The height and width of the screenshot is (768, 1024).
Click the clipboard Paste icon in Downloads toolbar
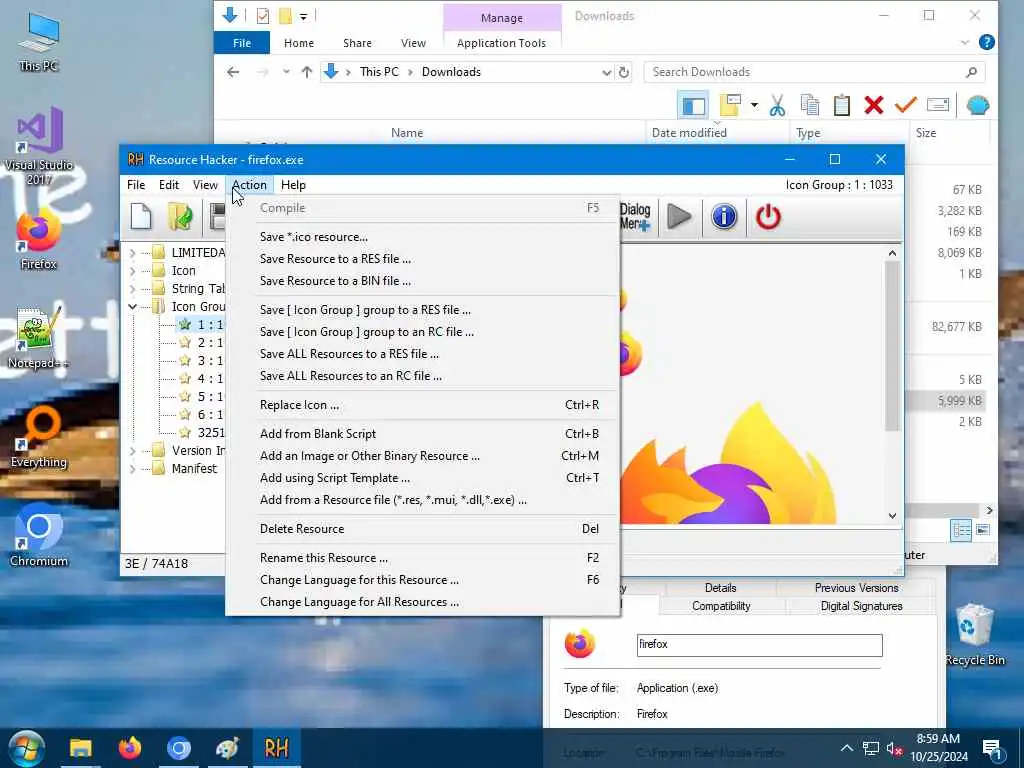[842, 105]
